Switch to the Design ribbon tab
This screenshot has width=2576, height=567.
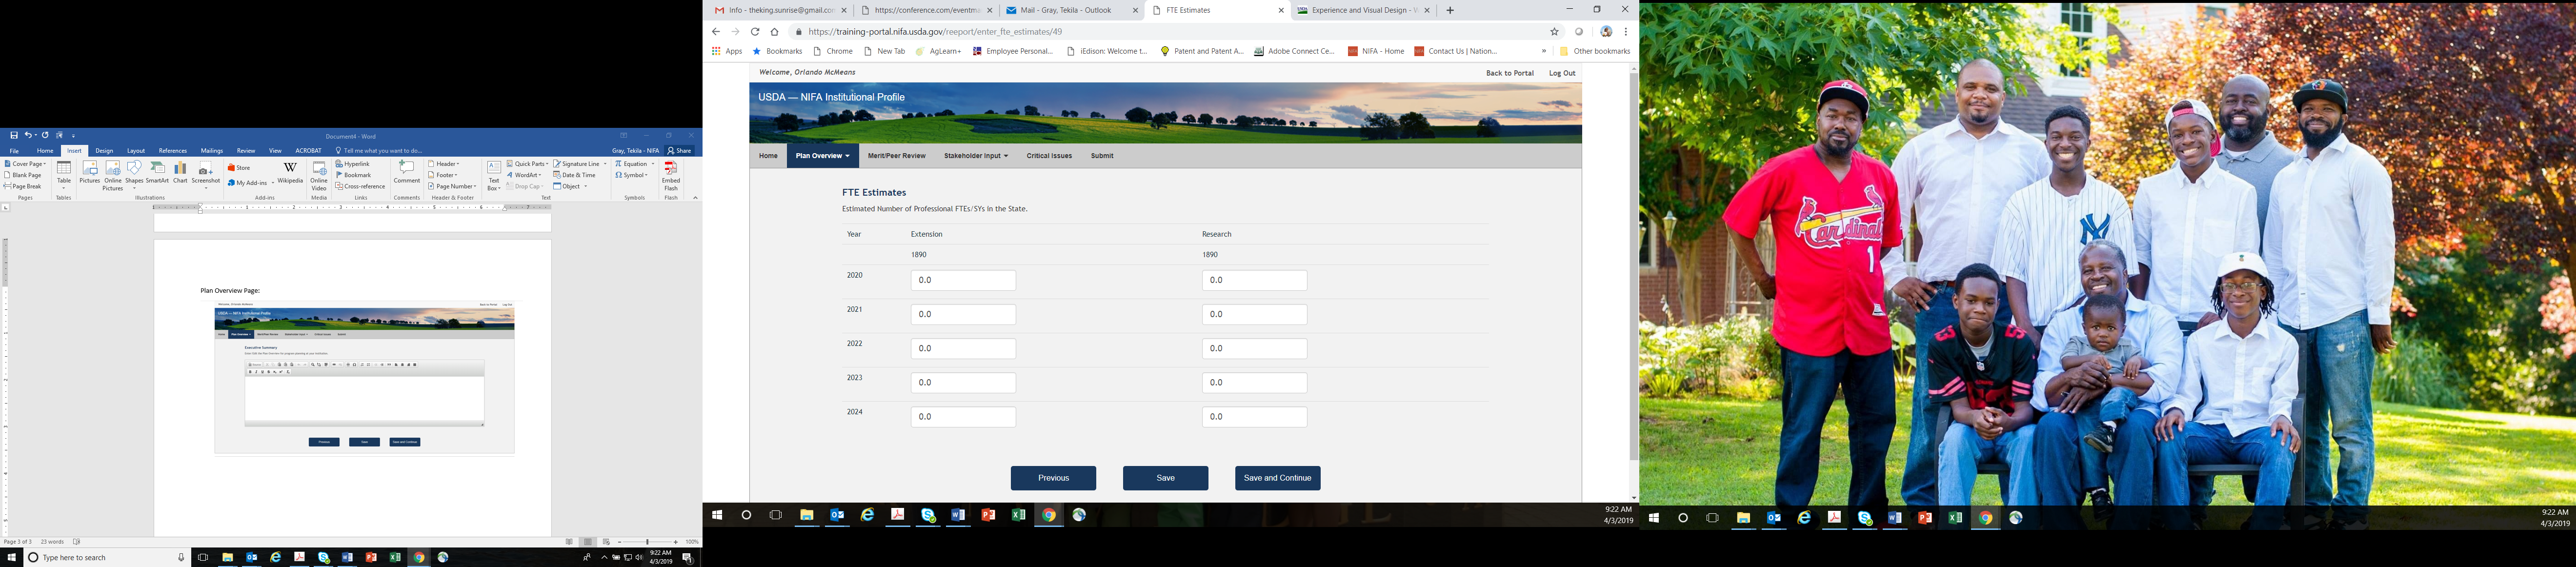(104, 151)
